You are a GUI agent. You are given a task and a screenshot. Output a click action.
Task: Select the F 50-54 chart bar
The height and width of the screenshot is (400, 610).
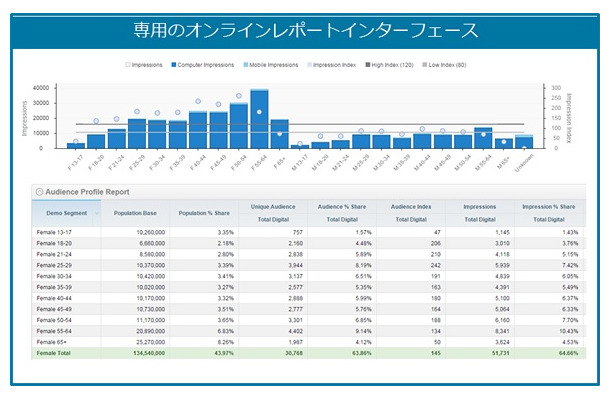(239, 126)
